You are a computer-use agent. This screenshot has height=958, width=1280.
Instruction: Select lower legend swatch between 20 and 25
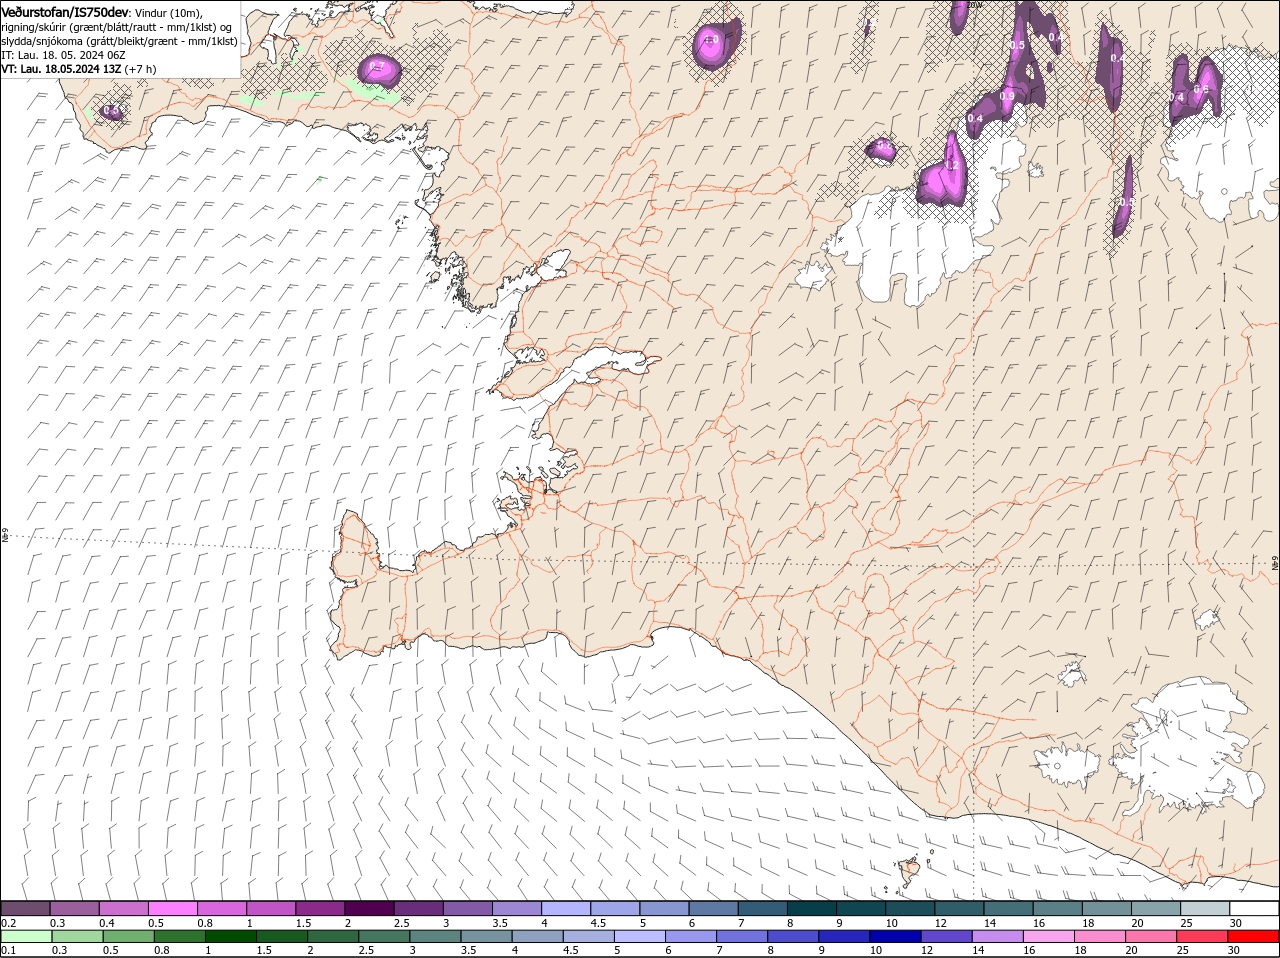tap(1152, 936)
